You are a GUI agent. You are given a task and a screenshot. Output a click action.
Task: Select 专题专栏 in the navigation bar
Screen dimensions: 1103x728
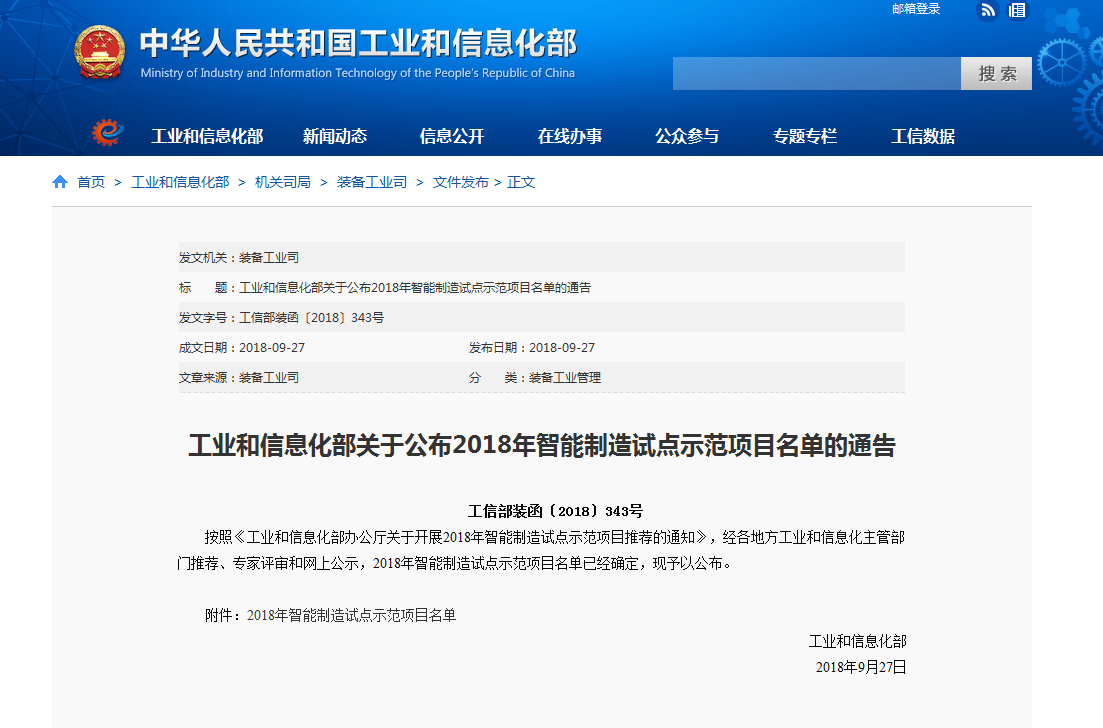(x=805, y=137)
